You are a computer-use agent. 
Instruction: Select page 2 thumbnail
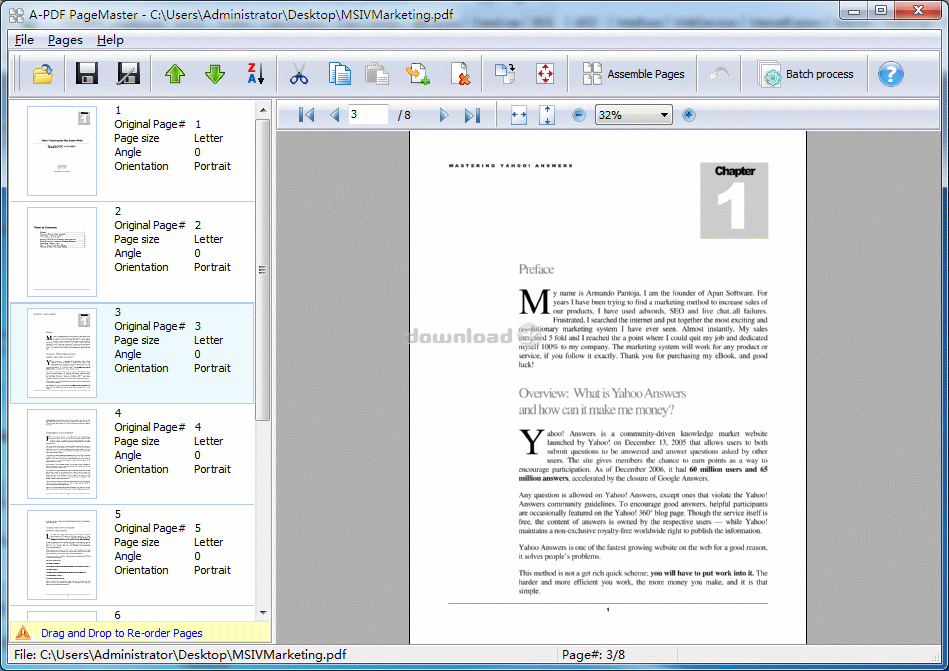62,252
